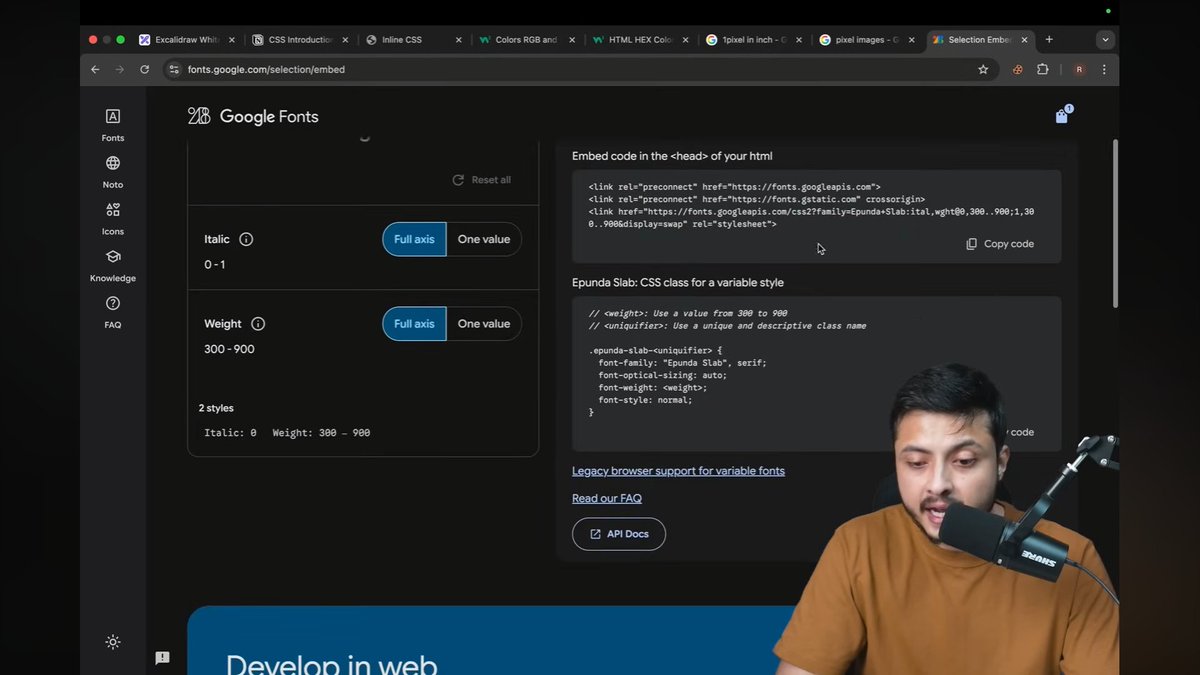Select One value for Italic
1200x675 pixels.
click(x=484, y=239)
